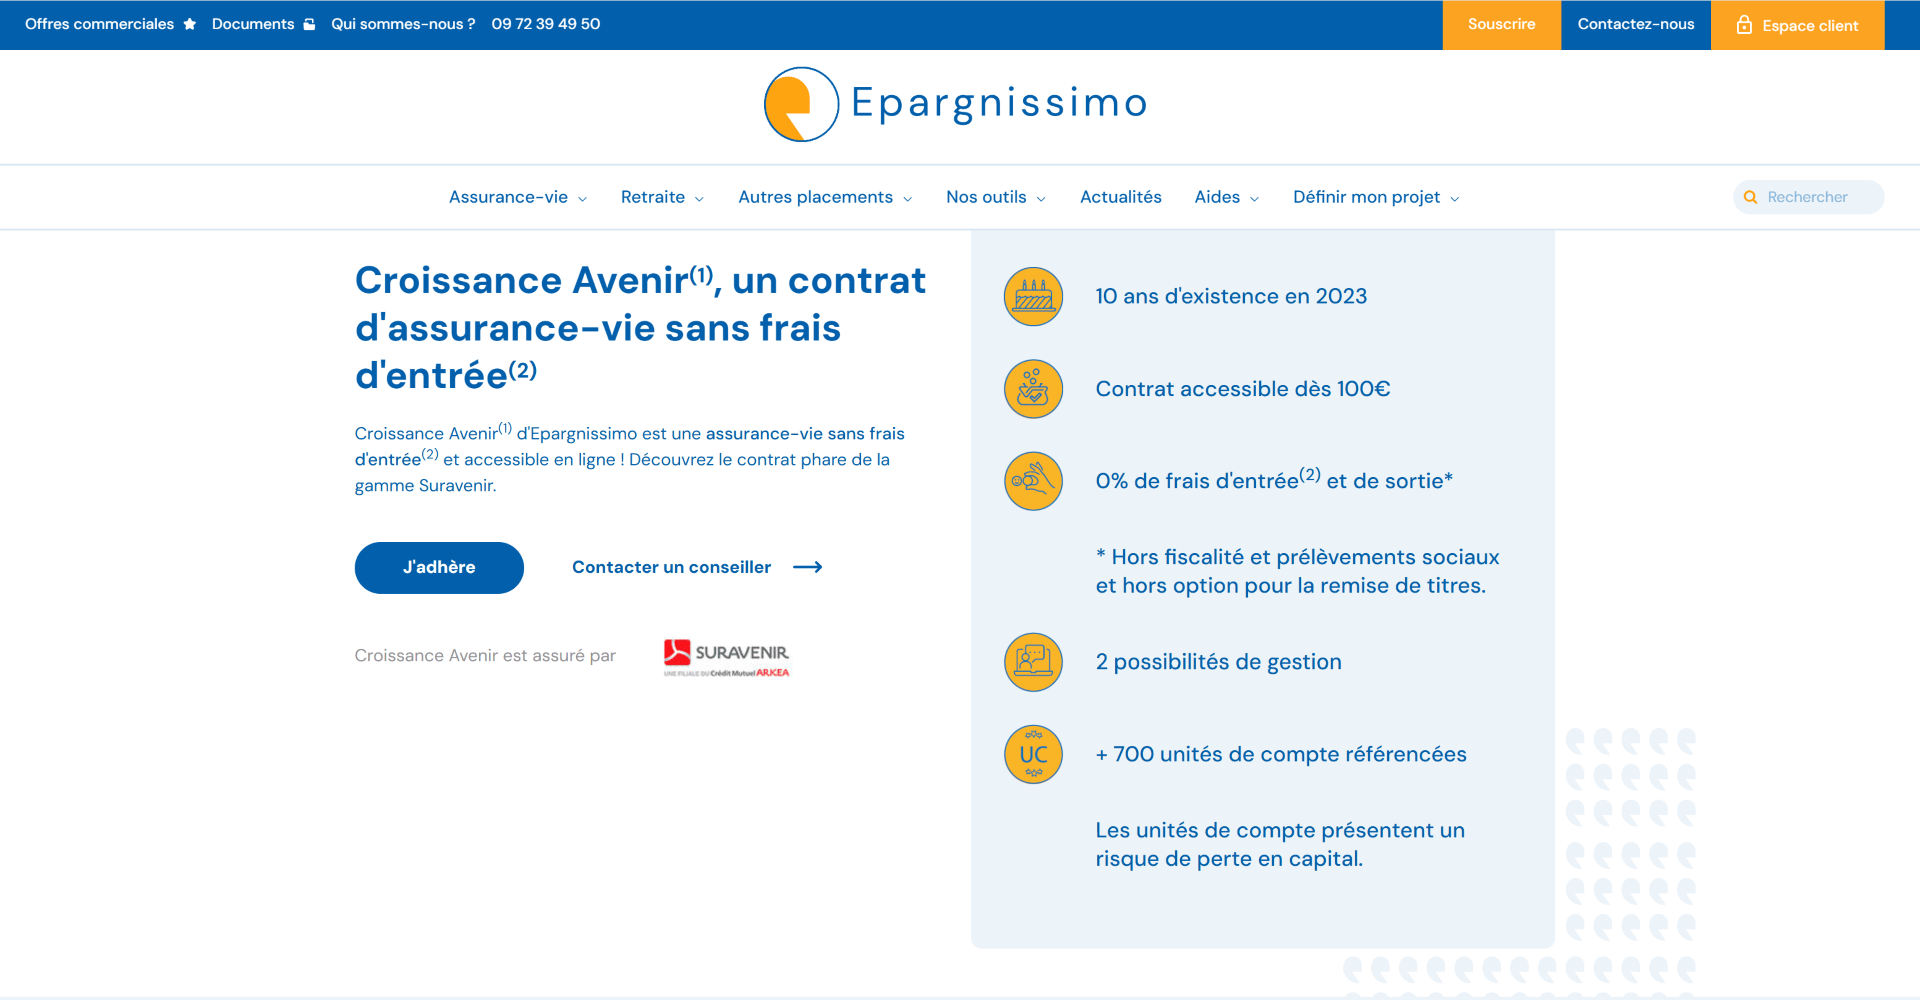1920x1000 pixels.
Task: Click the arrow next to Contacter un conseiller
Action: (x=807, y=568)
